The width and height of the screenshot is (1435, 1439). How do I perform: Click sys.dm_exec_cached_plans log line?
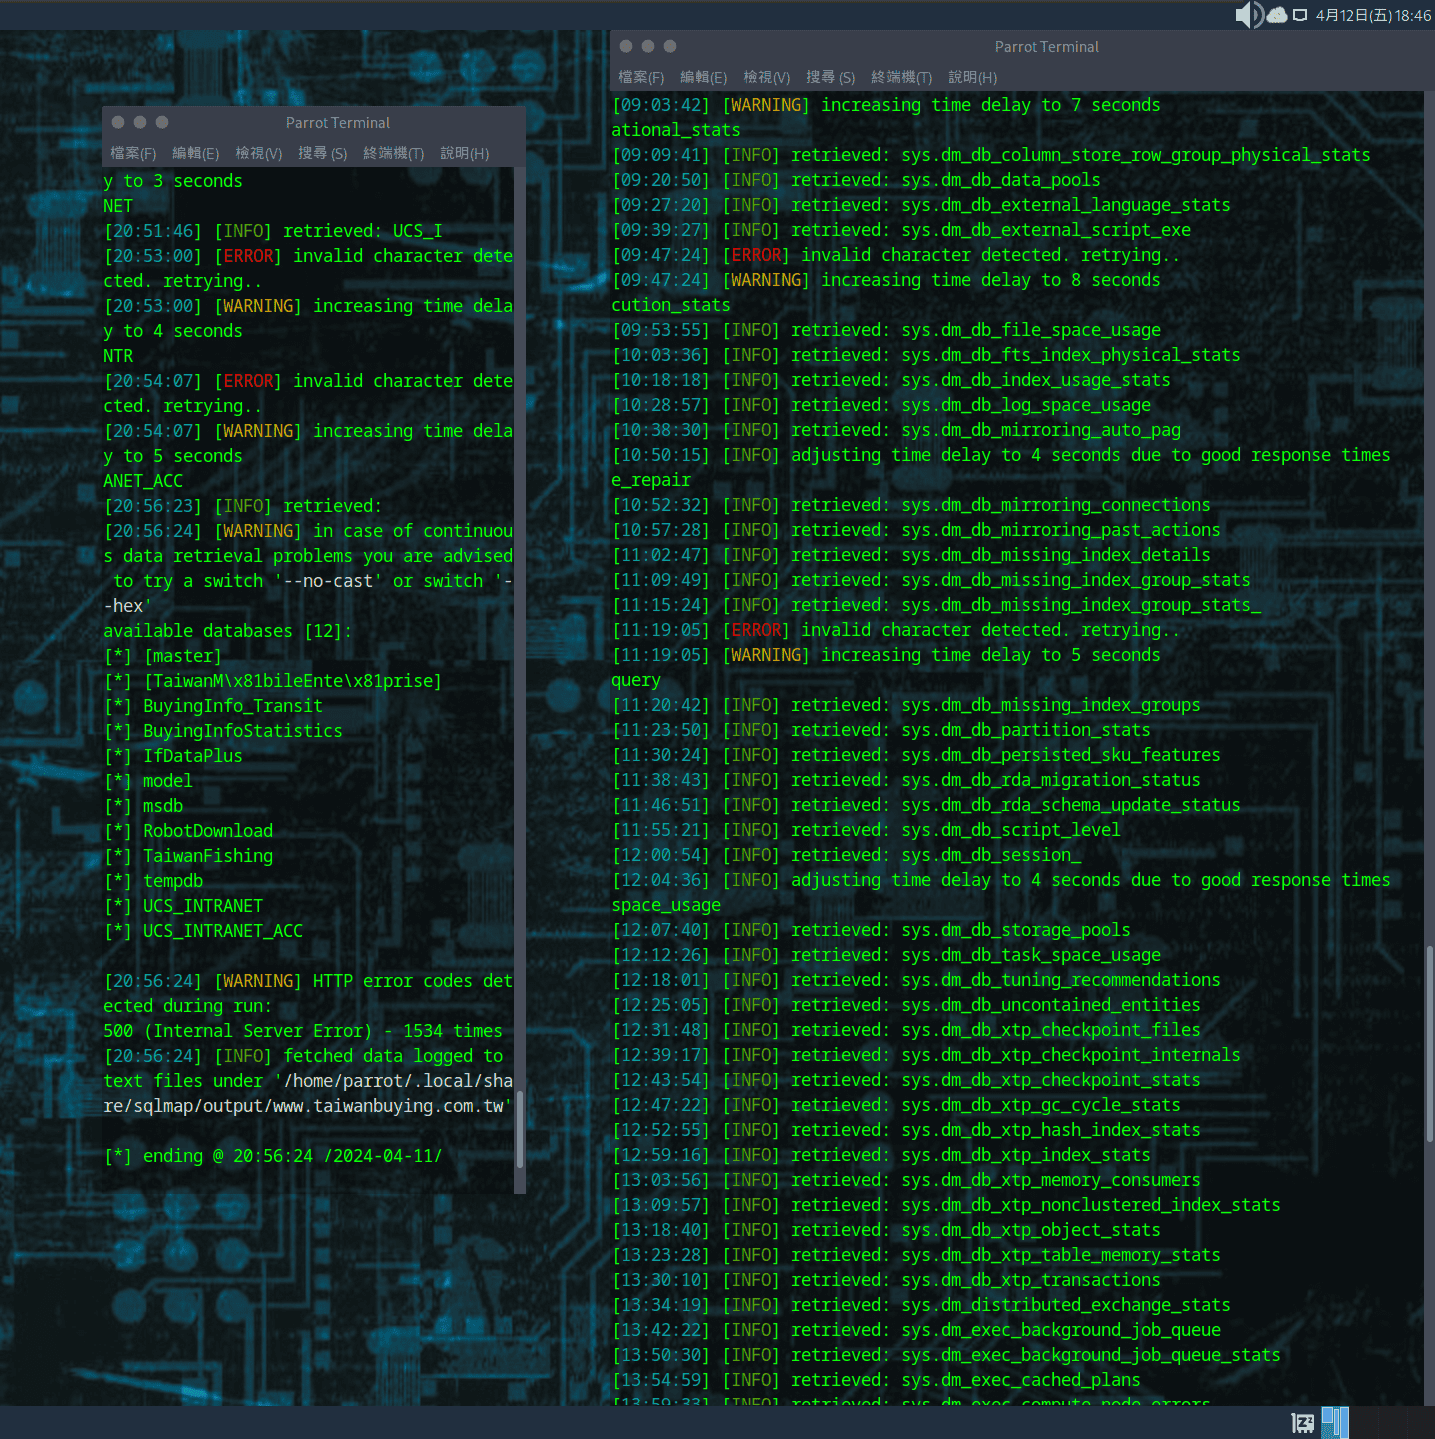pos(876,1380)
